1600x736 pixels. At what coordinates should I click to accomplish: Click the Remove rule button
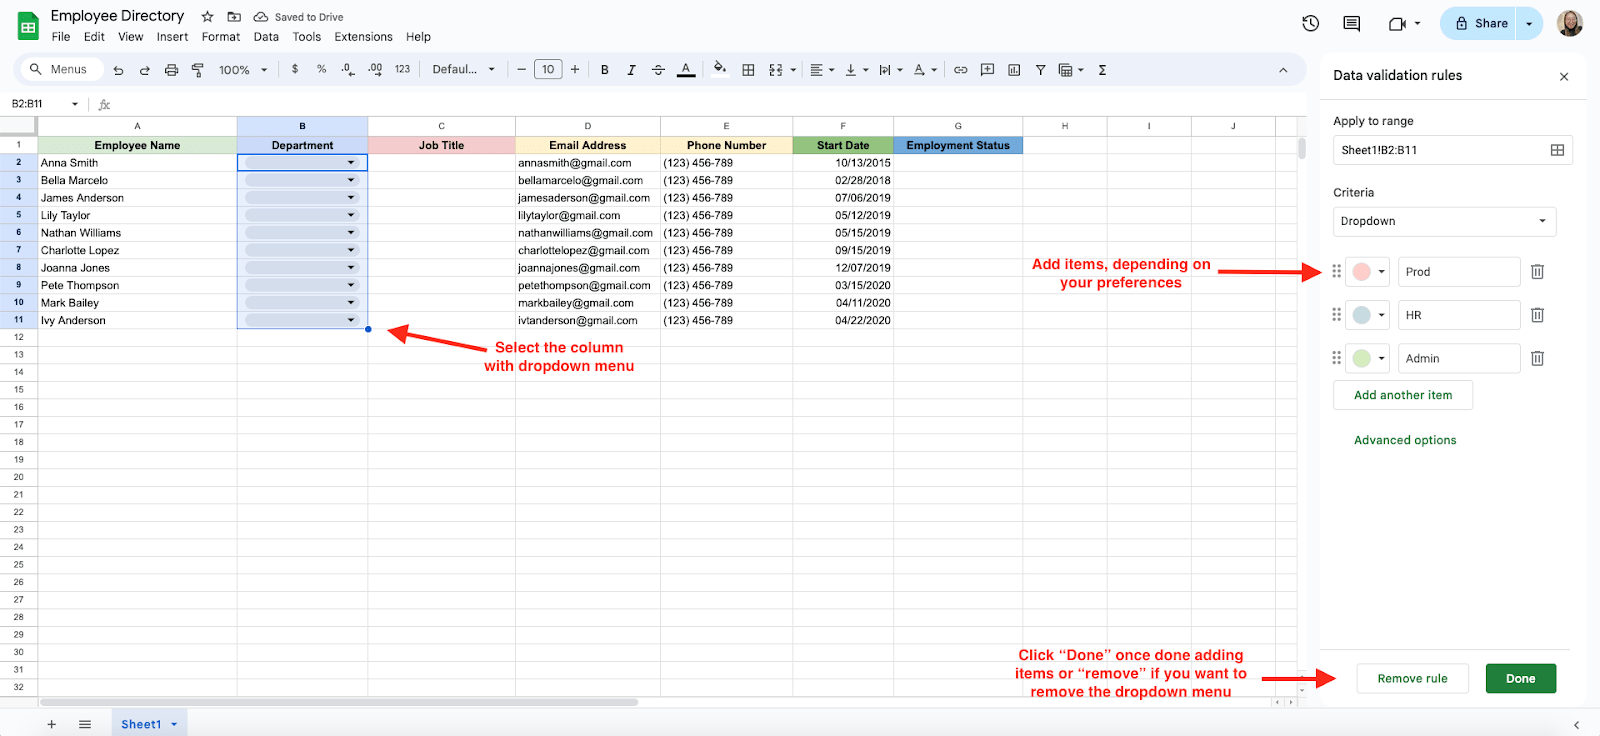(1412, 678)
